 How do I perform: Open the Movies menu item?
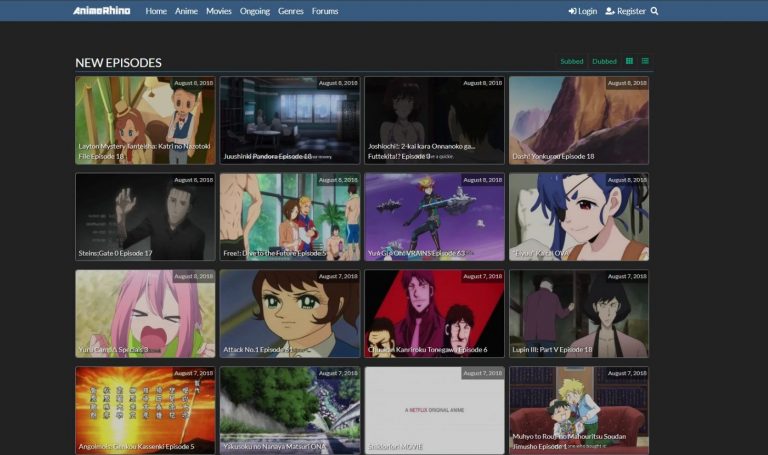point(218,11)
